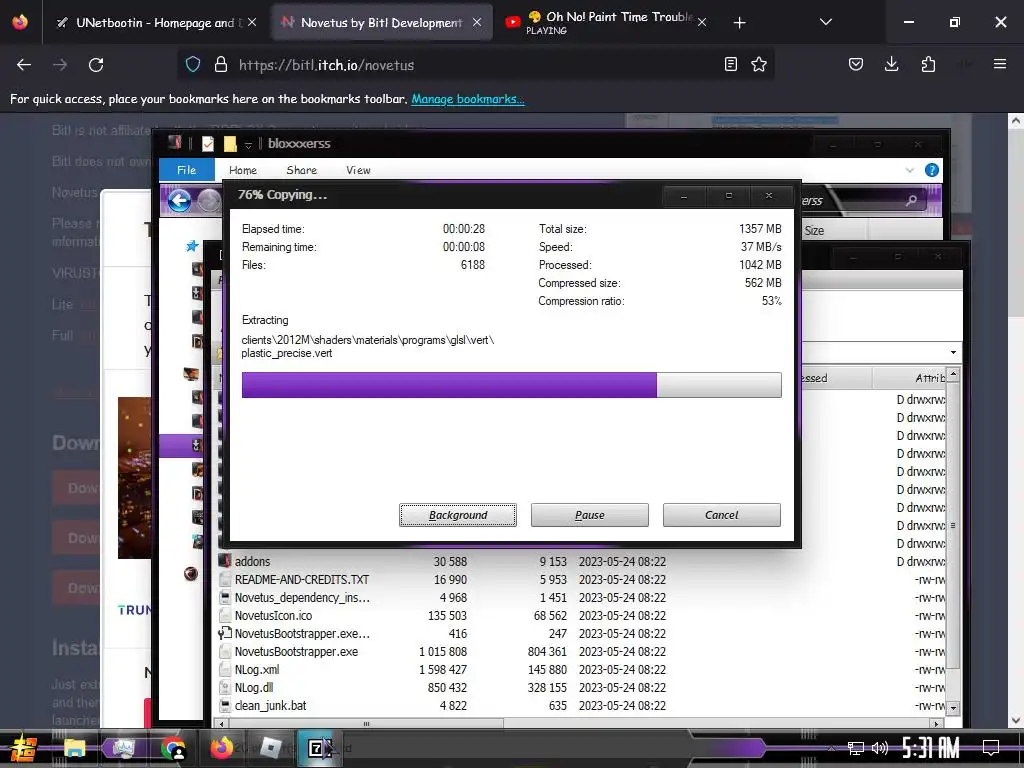Open the Firefox hamburger menu
1024x768 pixels.
tap(999, 64)
